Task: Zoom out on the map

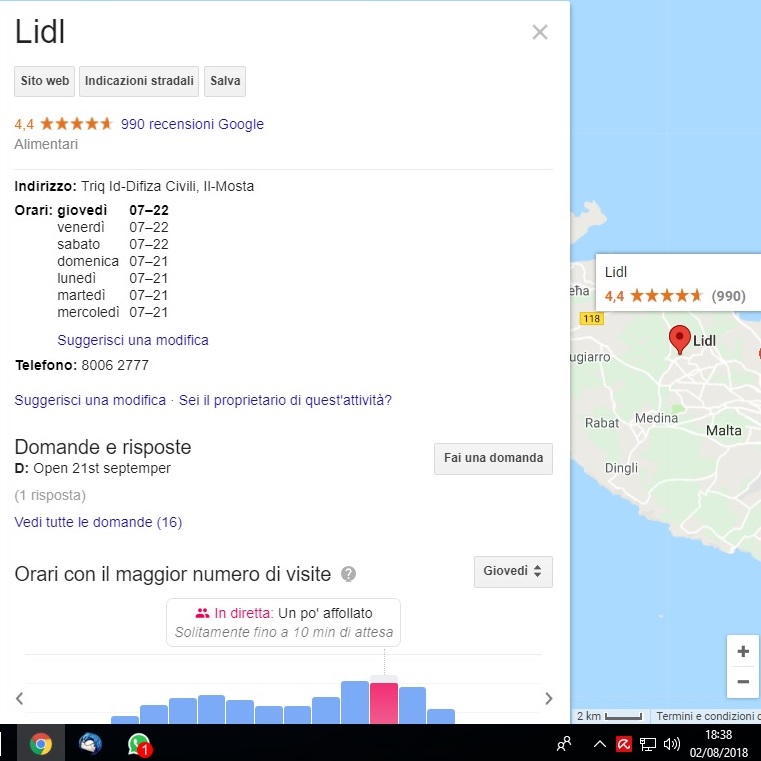Action: pos(743,682)
